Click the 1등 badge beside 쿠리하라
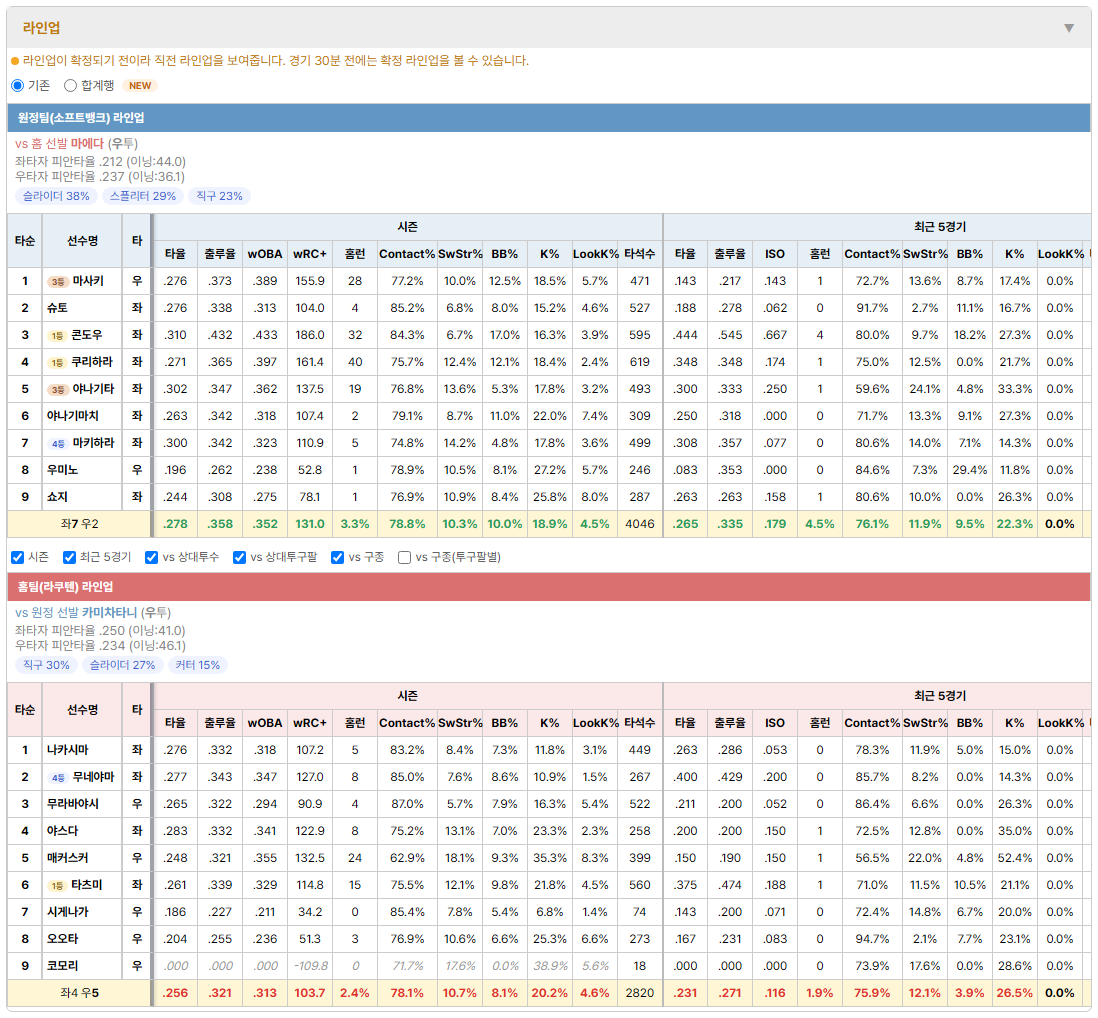The height and width of the screenshot is (1018, 1098). coord(57,363)
